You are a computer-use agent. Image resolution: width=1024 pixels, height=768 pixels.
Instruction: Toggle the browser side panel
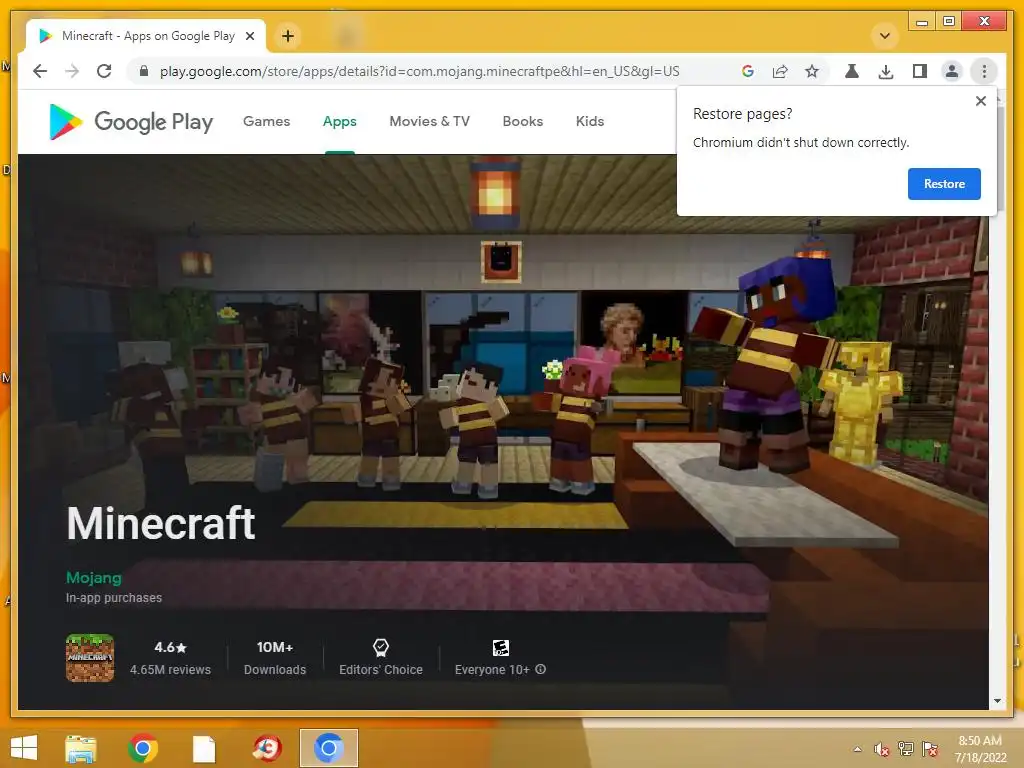coord(920,71)
